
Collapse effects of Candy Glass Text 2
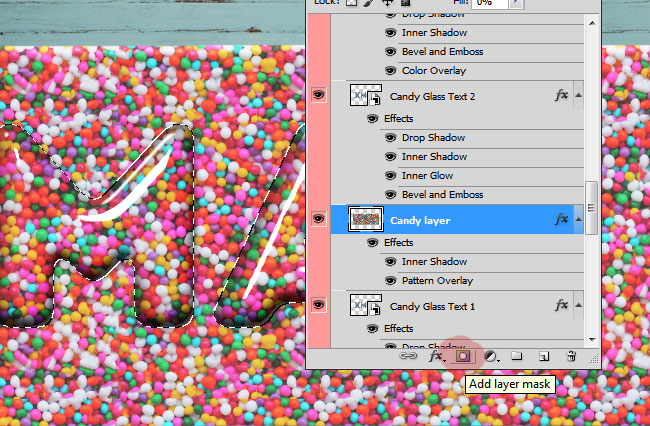(578, 96)
